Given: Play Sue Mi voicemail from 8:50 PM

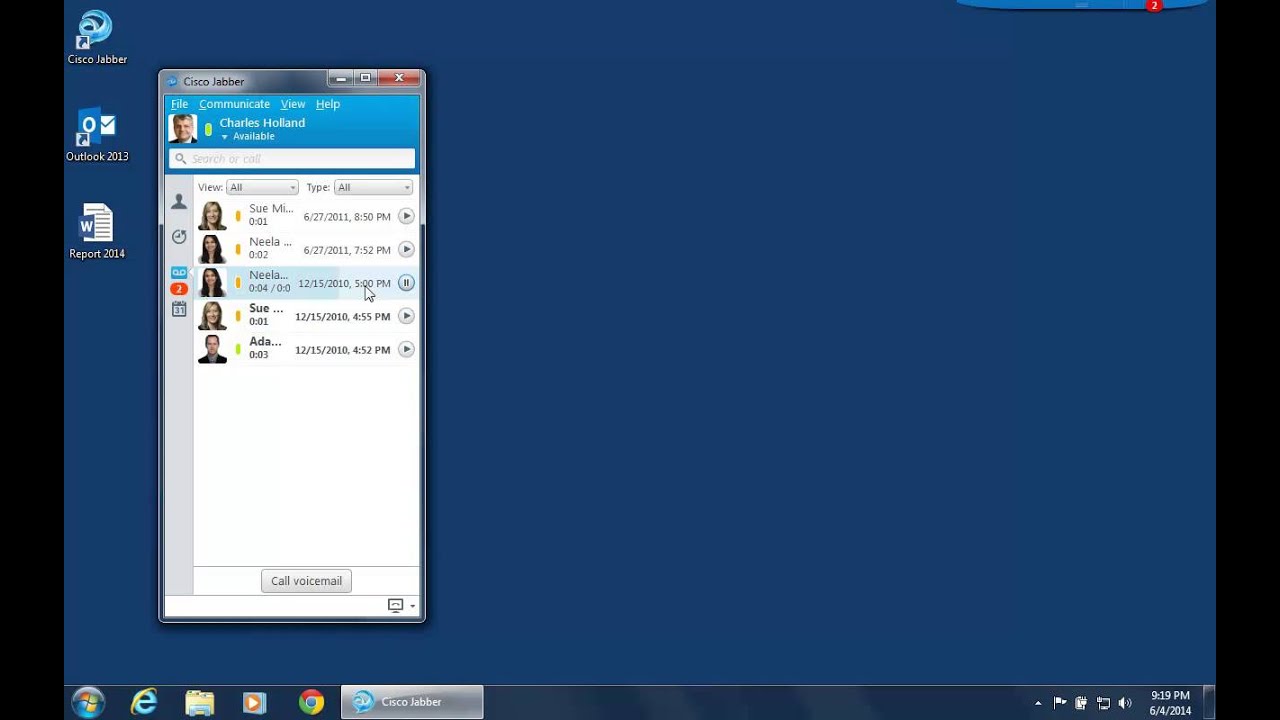Looking at the screenshot, I should point(406,216).
